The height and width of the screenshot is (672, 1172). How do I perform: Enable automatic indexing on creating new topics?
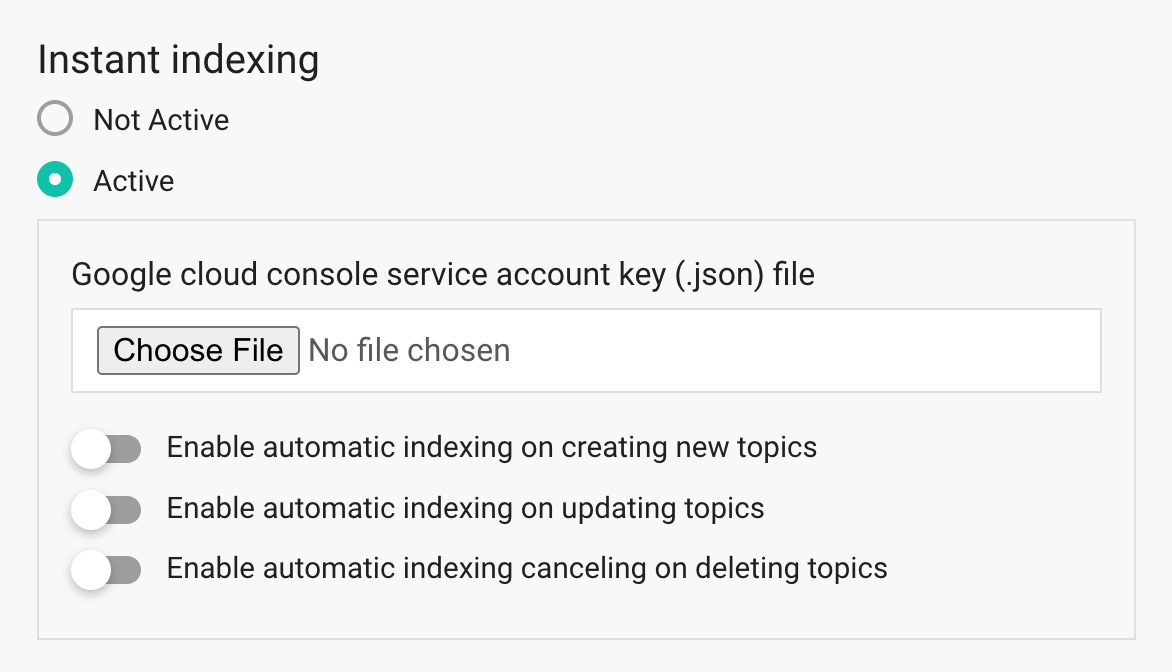coord(105,449)
